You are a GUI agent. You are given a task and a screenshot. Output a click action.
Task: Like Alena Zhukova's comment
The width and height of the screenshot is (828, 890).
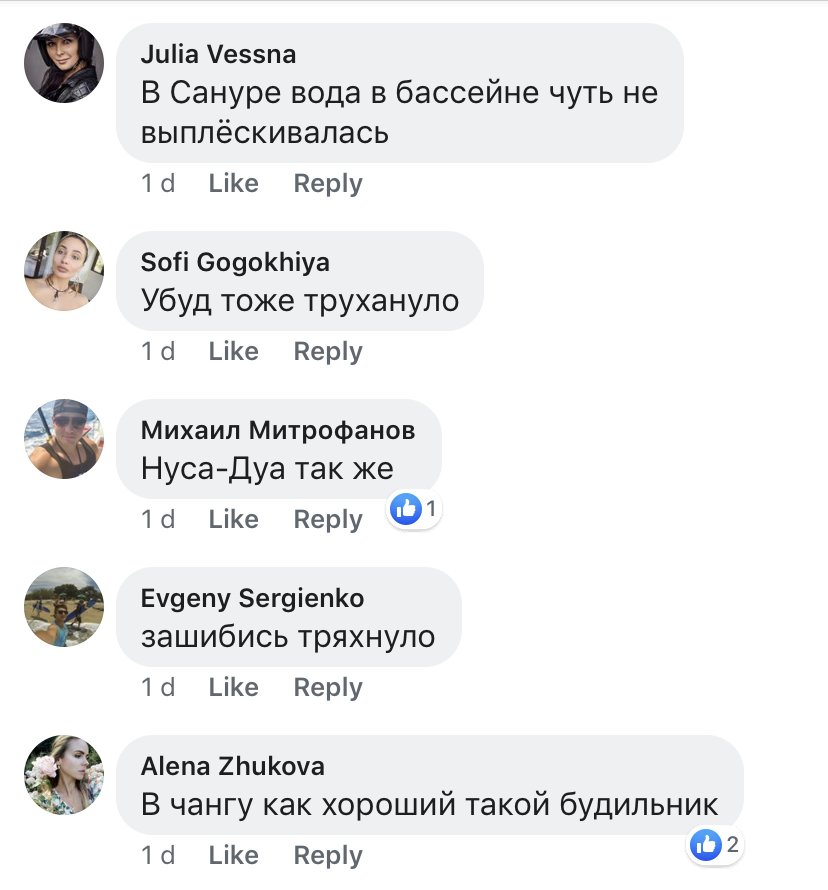pyautogui.click(x=233, y=856)
